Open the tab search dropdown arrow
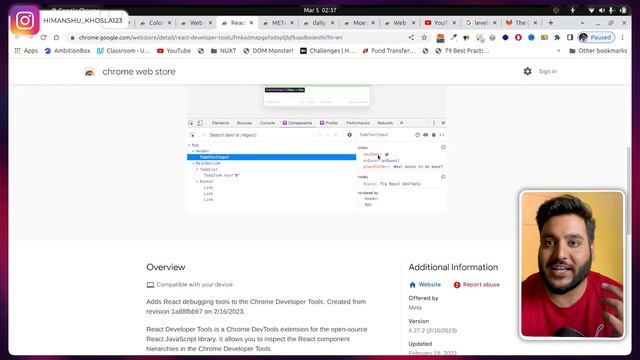The image size is (640, 360). click(582, 23)
